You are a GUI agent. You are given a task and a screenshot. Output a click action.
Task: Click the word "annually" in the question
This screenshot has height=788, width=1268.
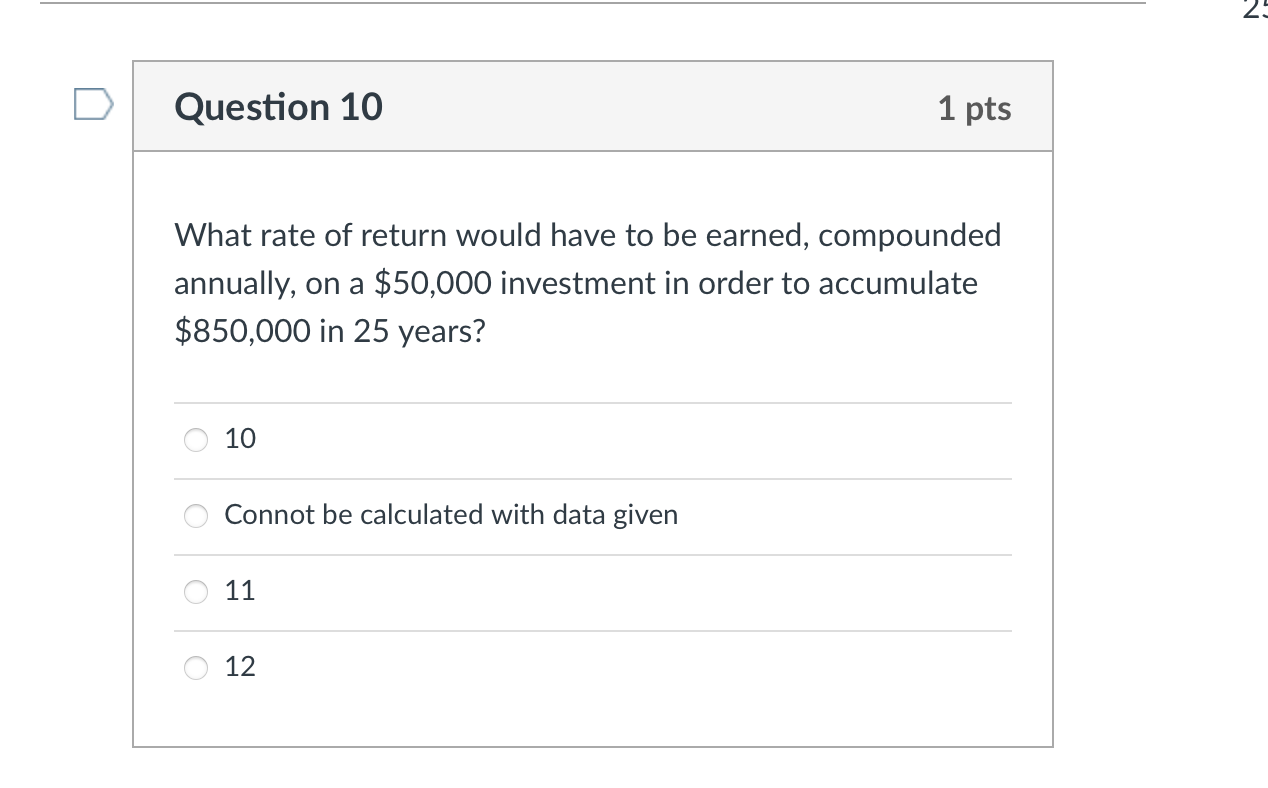(233, 284)
